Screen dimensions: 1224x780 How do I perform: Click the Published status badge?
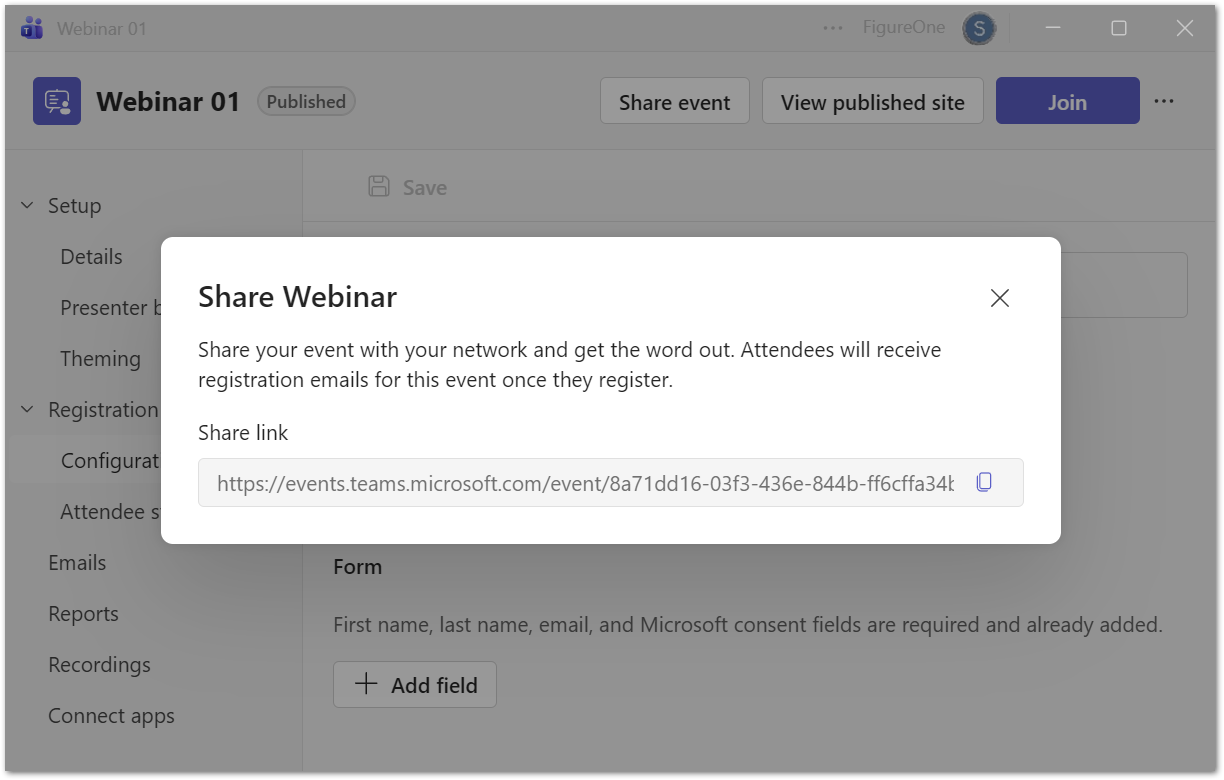click(306, 101)
